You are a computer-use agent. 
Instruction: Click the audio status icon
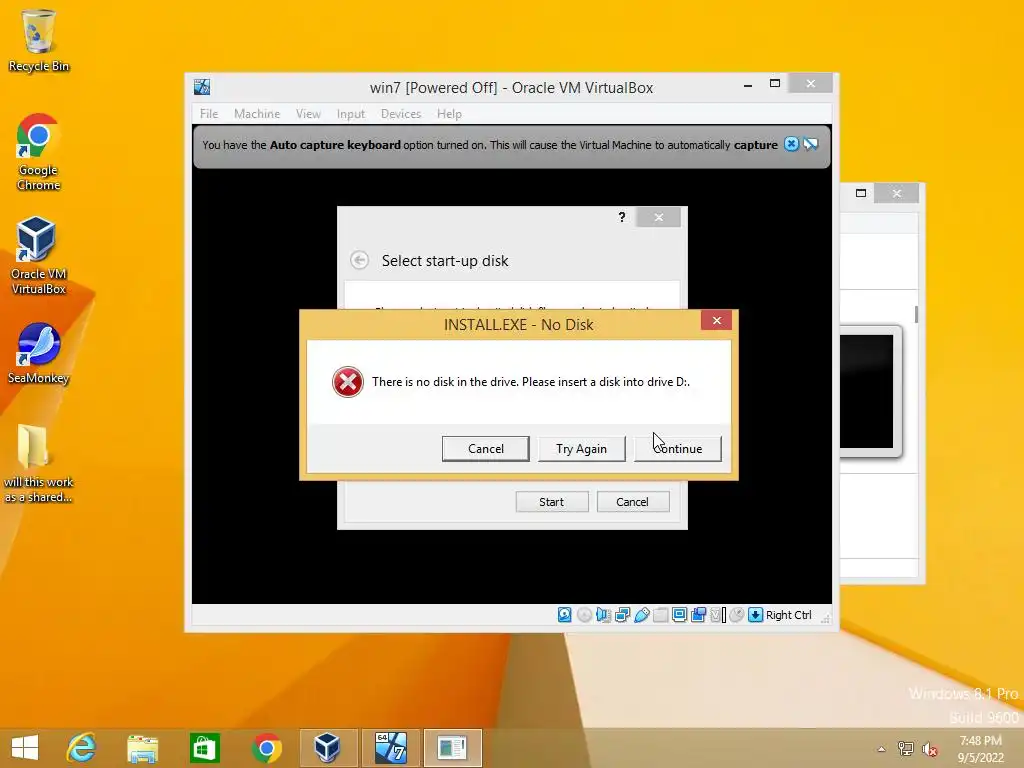click(x=603, y=615)
